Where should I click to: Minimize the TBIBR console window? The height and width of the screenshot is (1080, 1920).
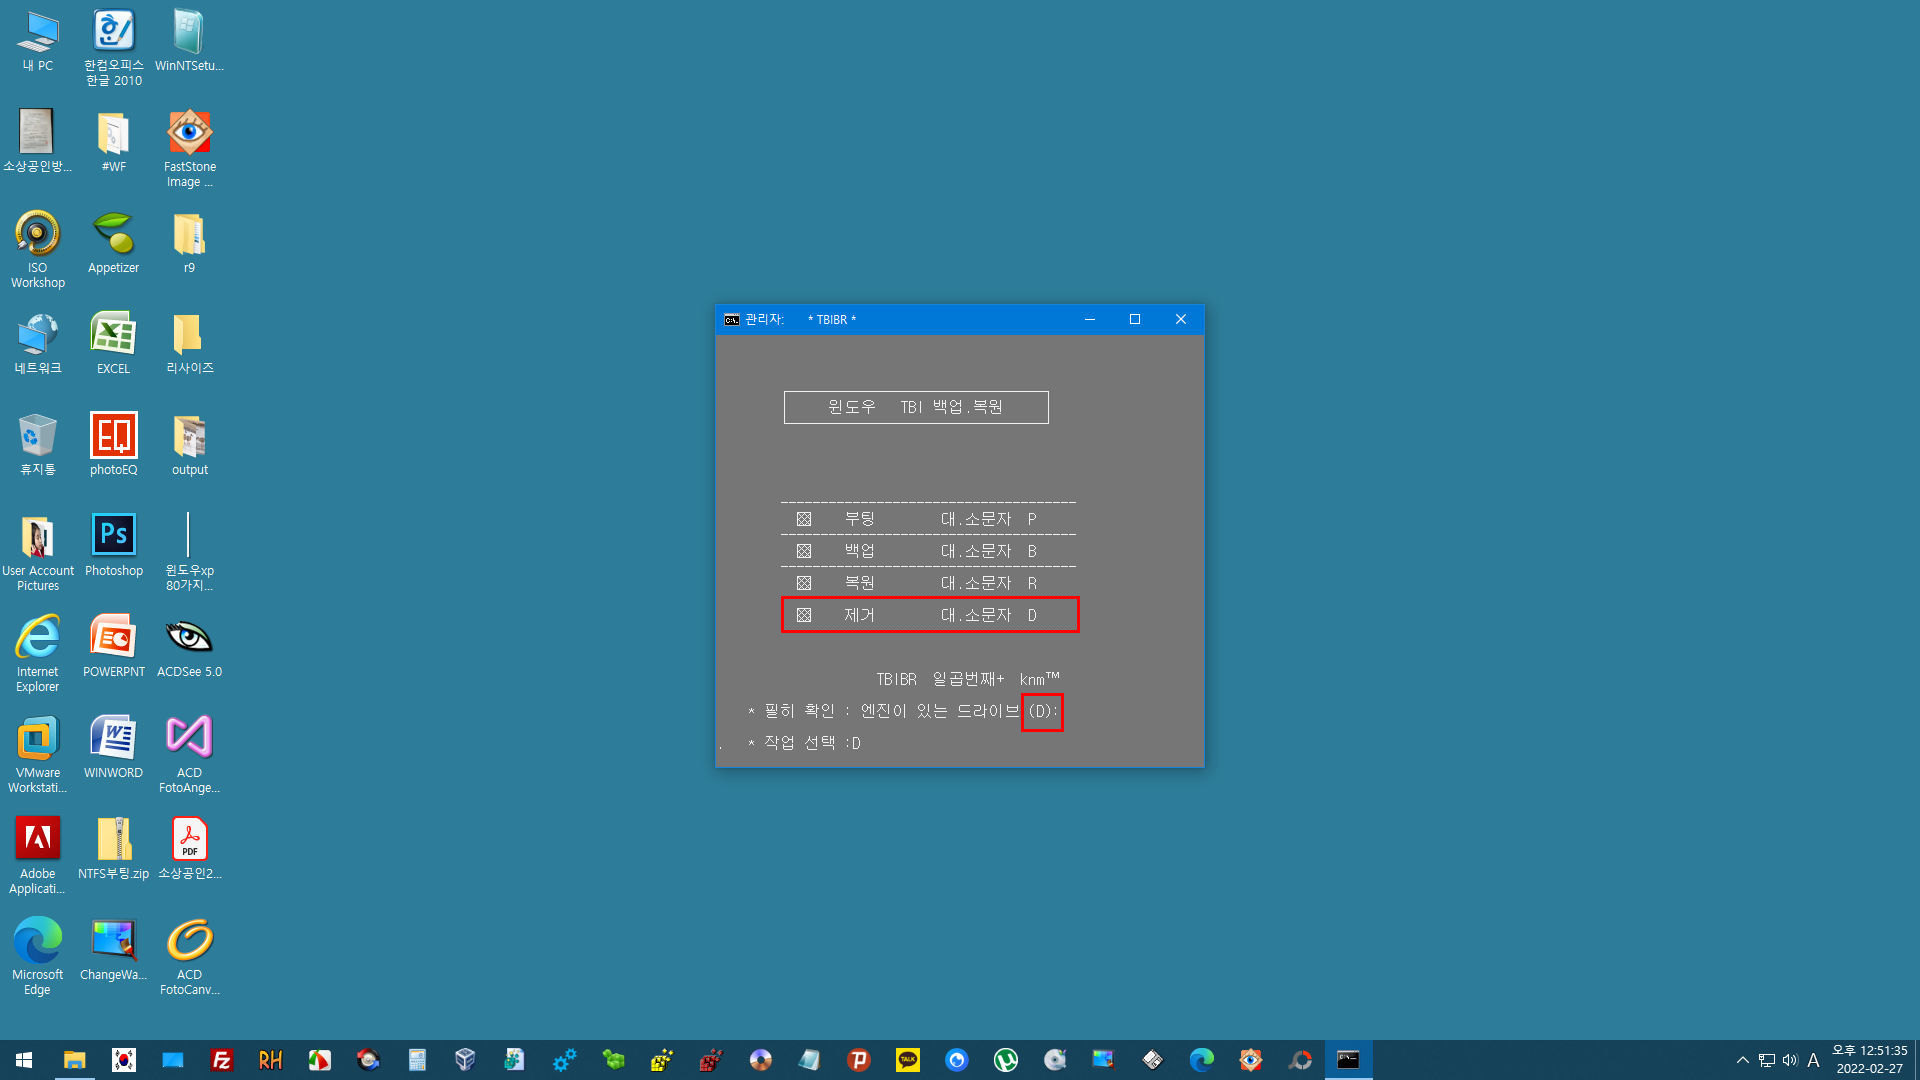pos(1090,320)
